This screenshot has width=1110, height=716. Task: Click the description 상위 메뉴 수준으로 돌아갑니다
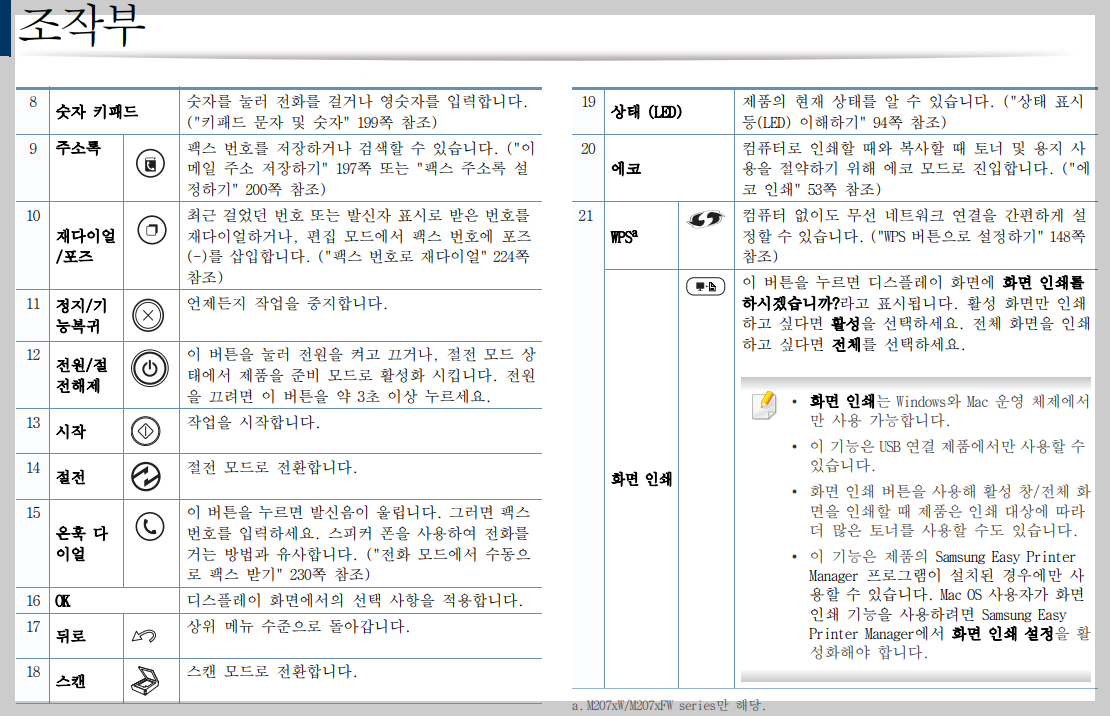pyautogui.click(x=299, y=627)
